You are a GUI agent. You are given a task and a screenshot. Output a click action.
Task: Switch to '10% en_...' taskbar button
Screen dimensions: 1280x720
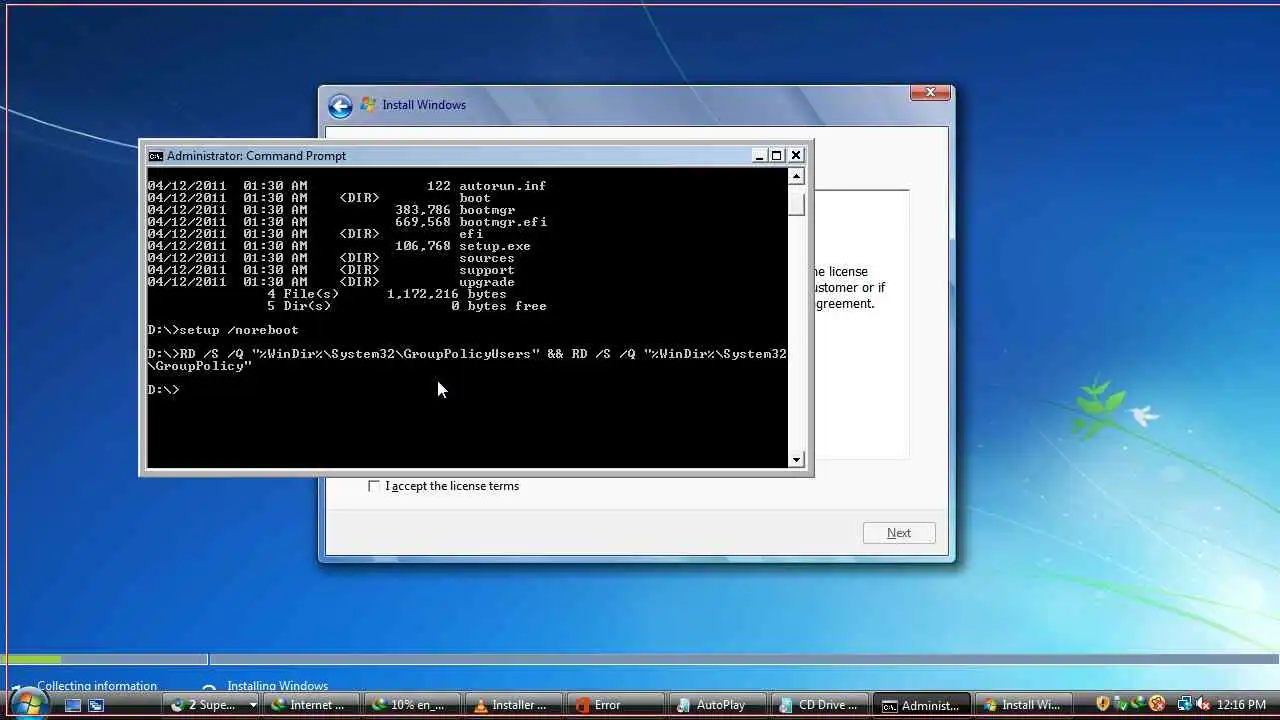pos(411,705)
